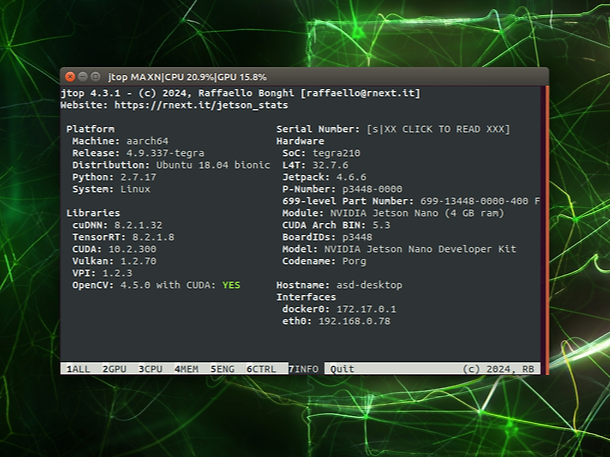Screen dimensions: 610x457
Task: Click the P-Number: p3448-0000 line
Action: (342, 189)
